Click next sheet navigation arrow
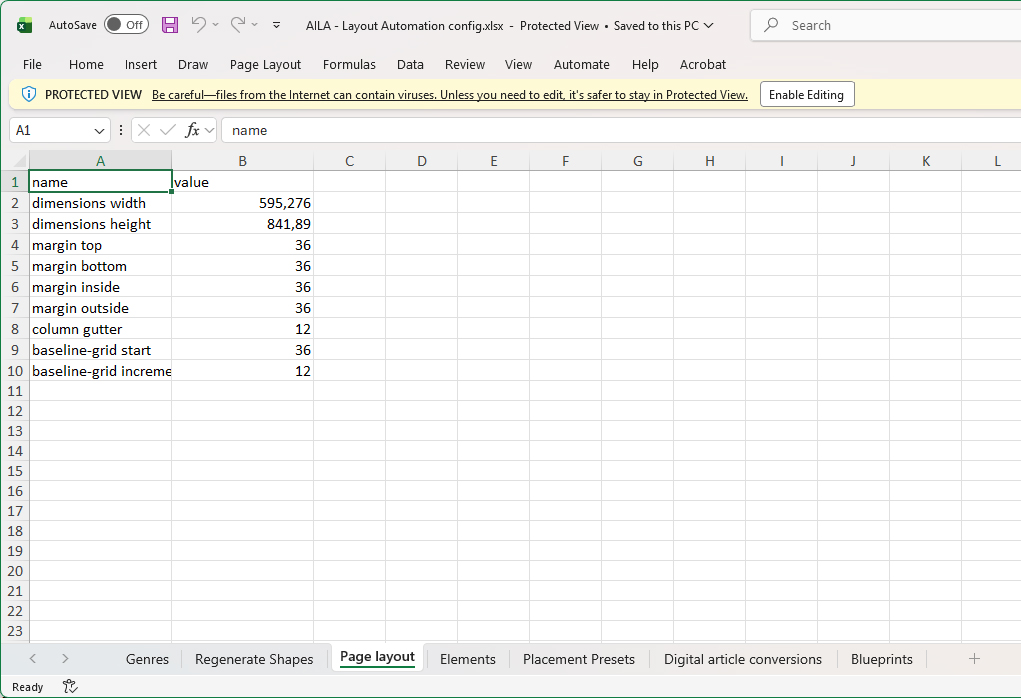 (65, 659)
